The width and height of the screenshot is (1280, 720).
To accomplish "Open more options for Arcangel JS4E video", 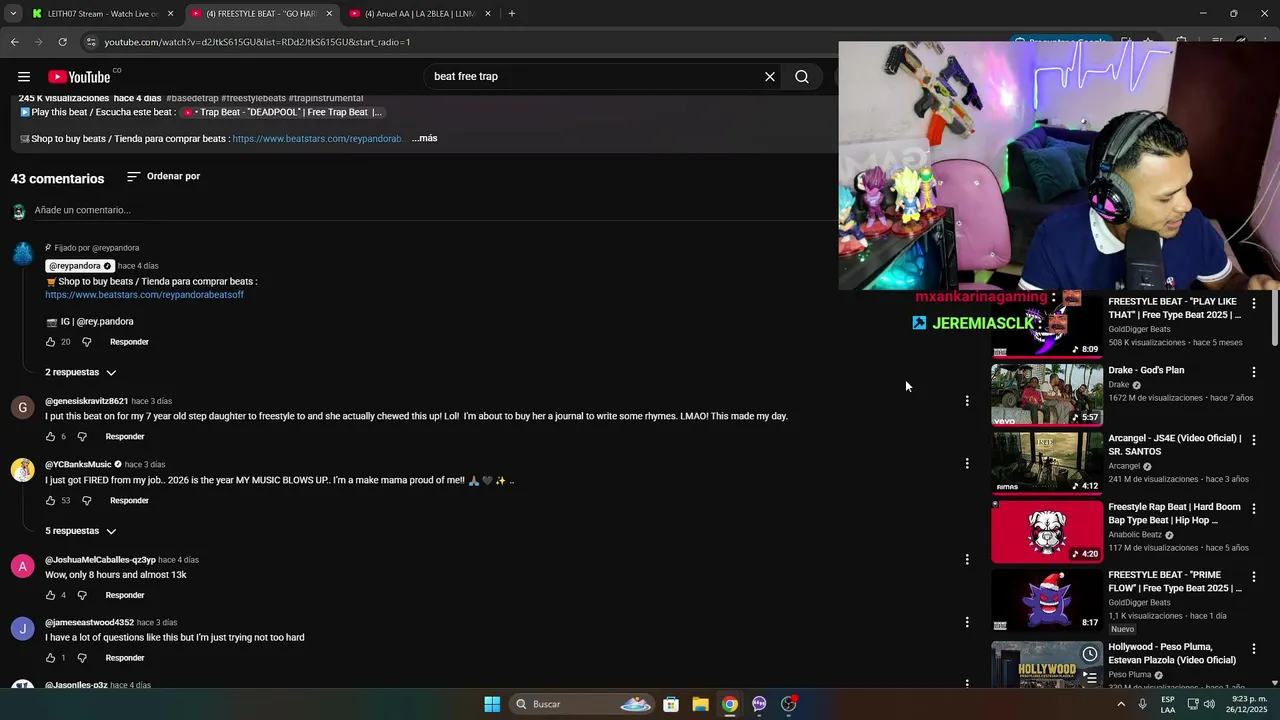I will point(1254,440).
